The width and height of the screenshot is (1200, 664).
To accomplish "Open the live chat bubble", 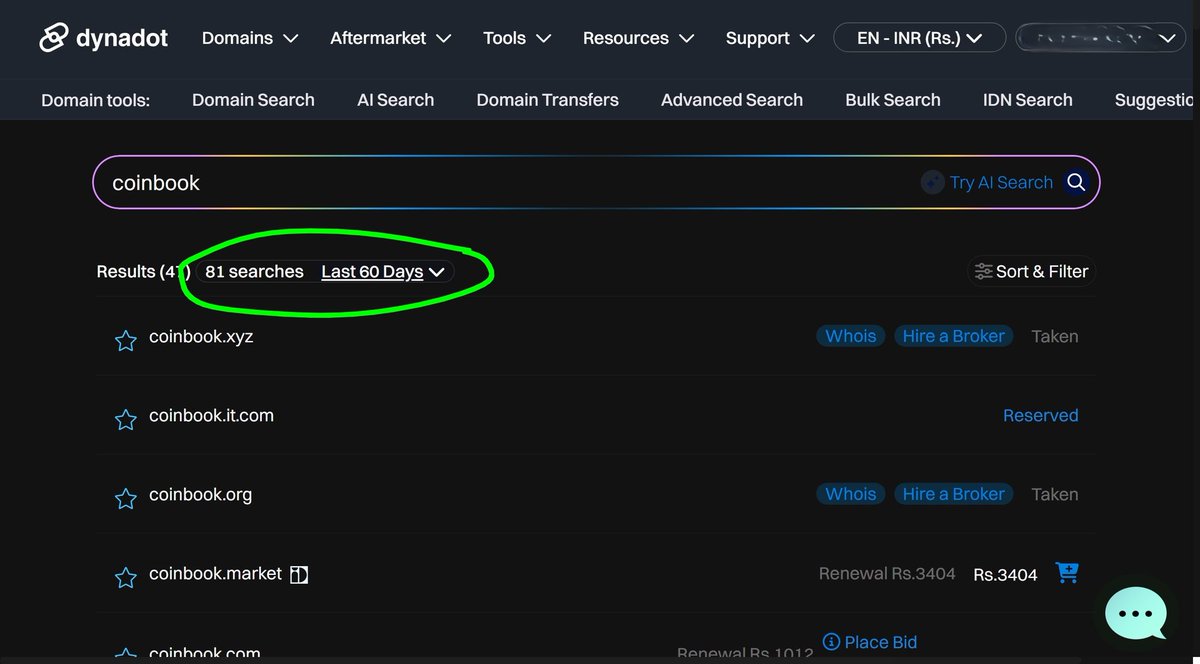I will coord(1136,613).
